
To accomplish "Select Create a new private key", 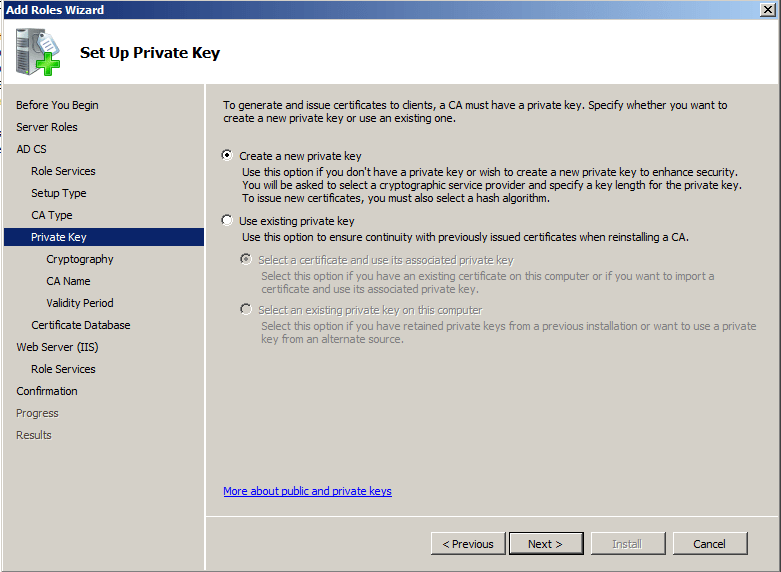I will point(228,156).
